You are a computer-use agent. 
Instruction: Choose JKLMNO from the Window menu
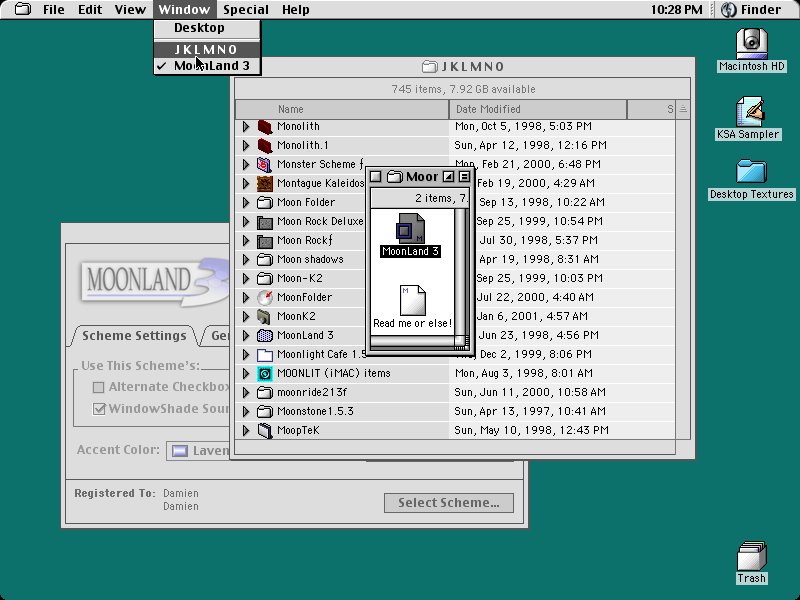click(x=207, y=49)
